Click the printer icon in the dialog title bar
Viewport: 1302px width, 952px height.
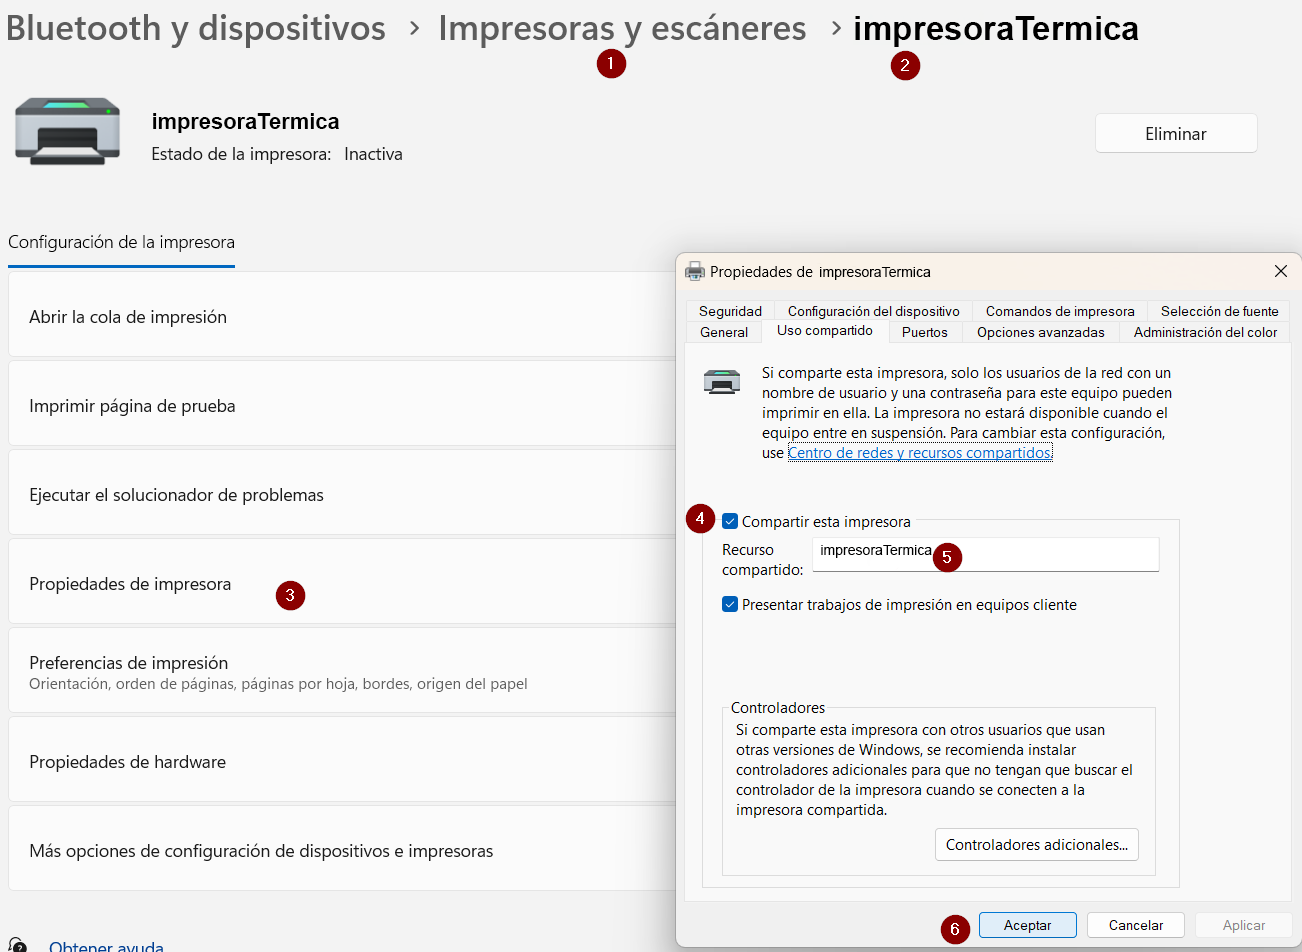coord(694,270)
